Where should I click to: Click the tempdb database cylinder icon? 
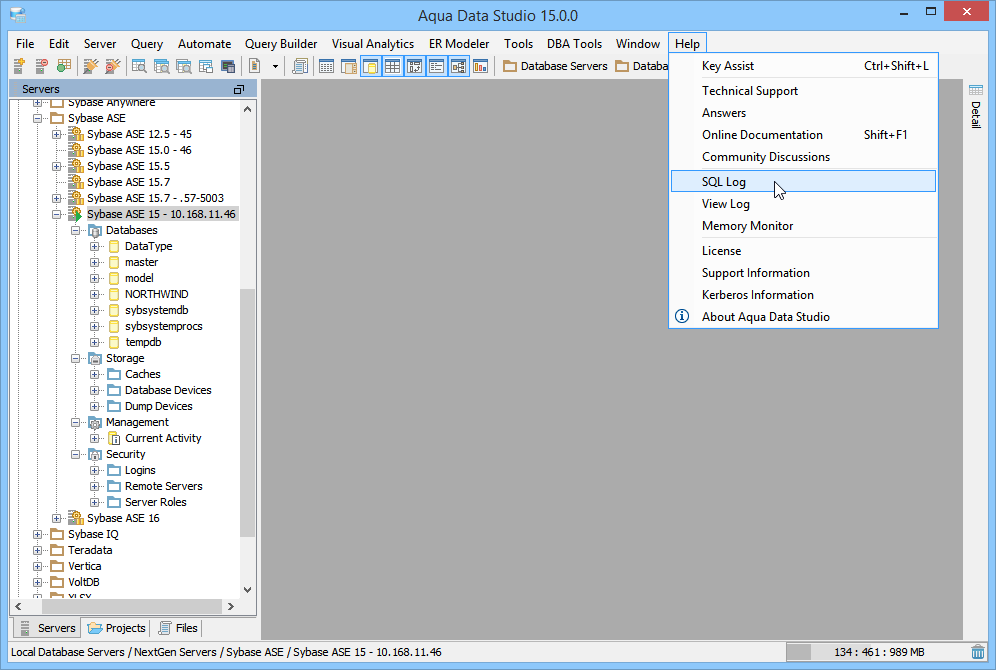click(x=114, y=342)
